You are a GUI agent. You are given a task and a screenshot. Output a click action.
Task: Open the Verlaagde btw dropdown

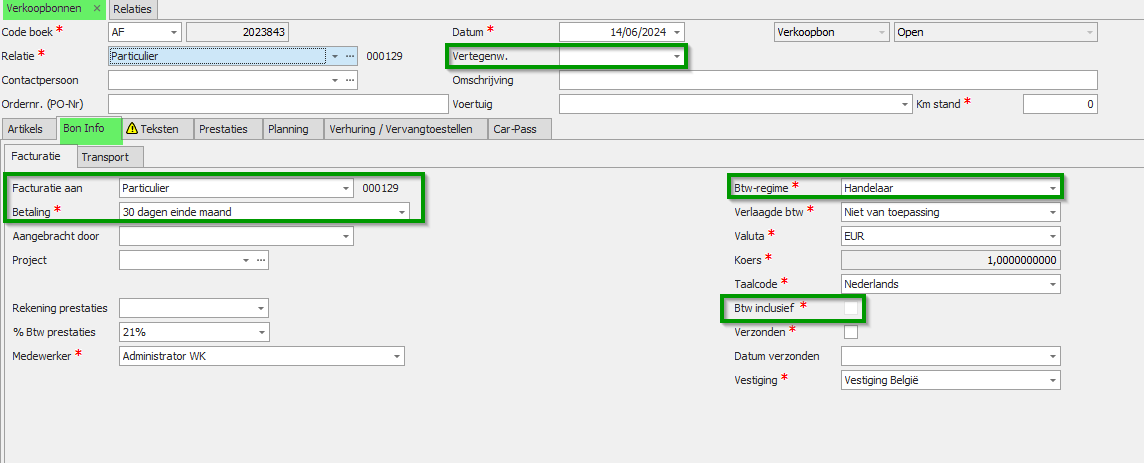(1053, 212)
